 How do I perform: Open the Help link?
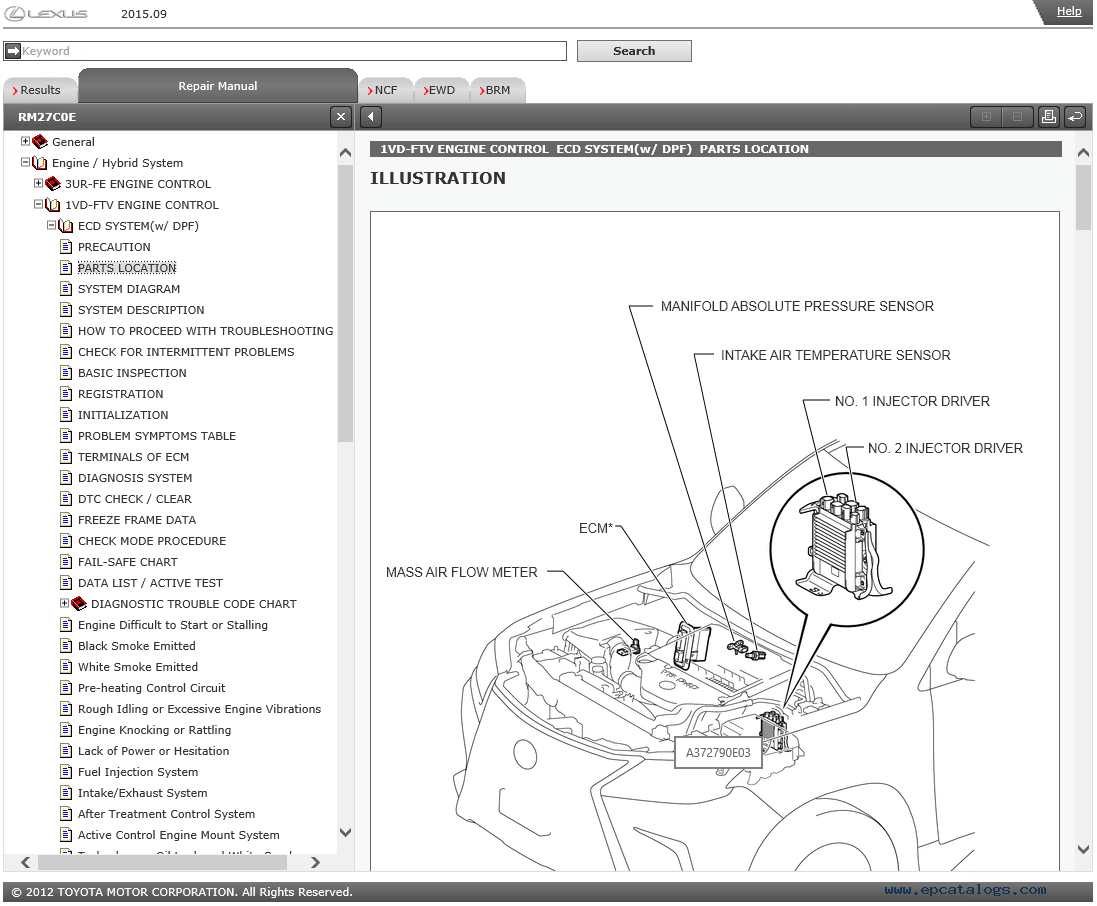(1068, 11)
